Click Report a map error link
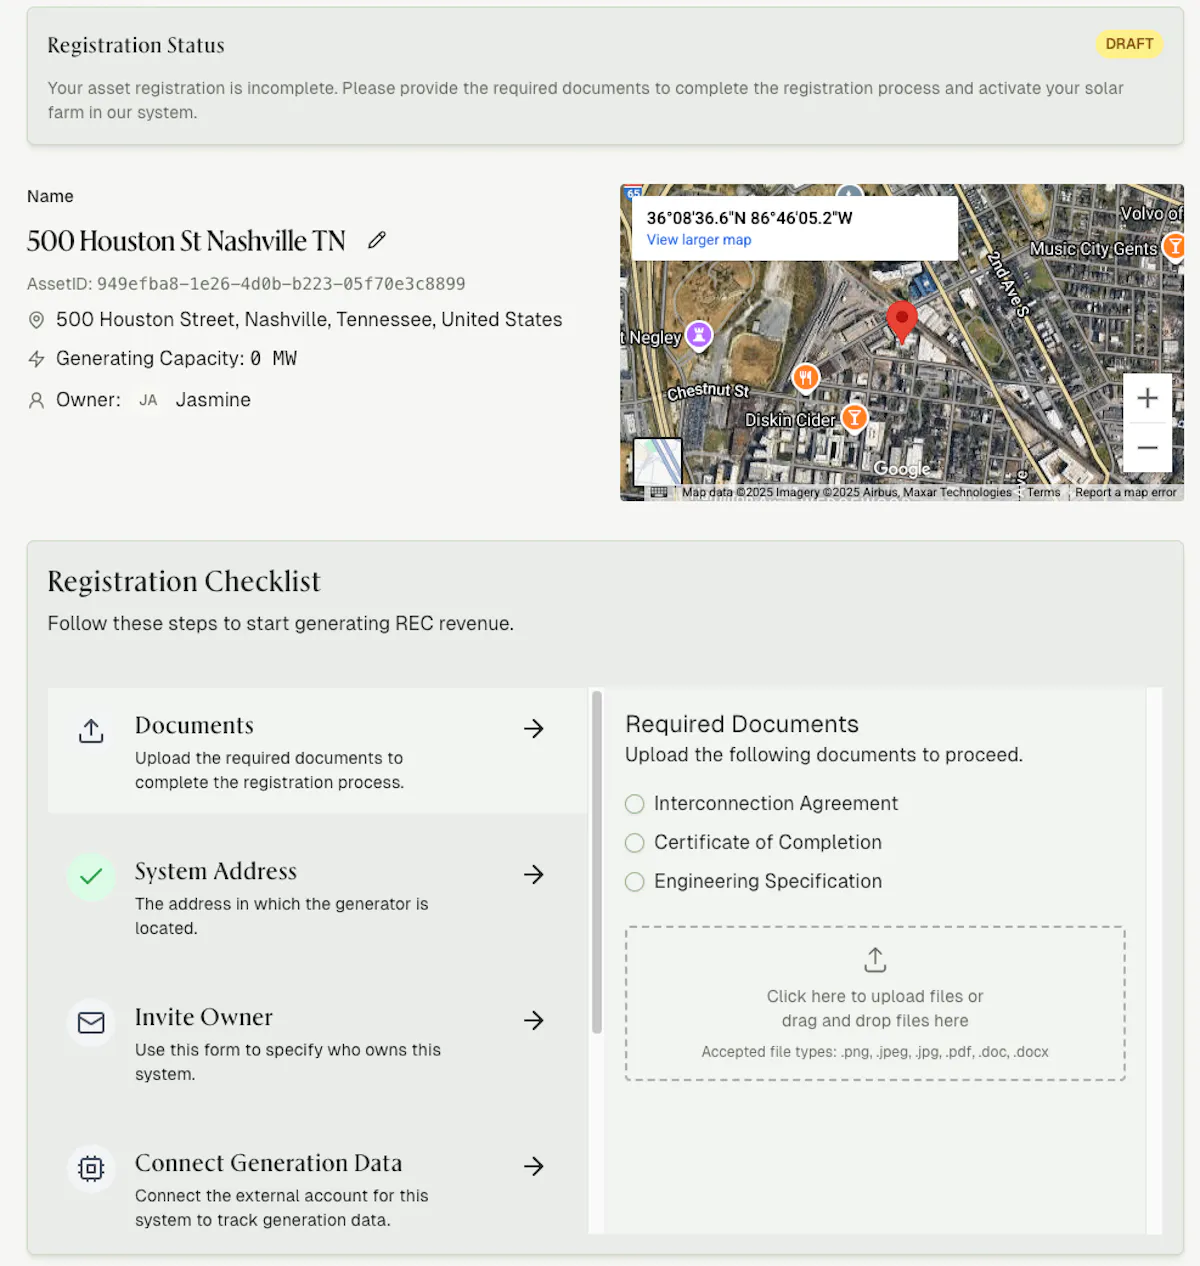The width and height of the screenshot is (1200, 1266). click(x=1125, y=492)
